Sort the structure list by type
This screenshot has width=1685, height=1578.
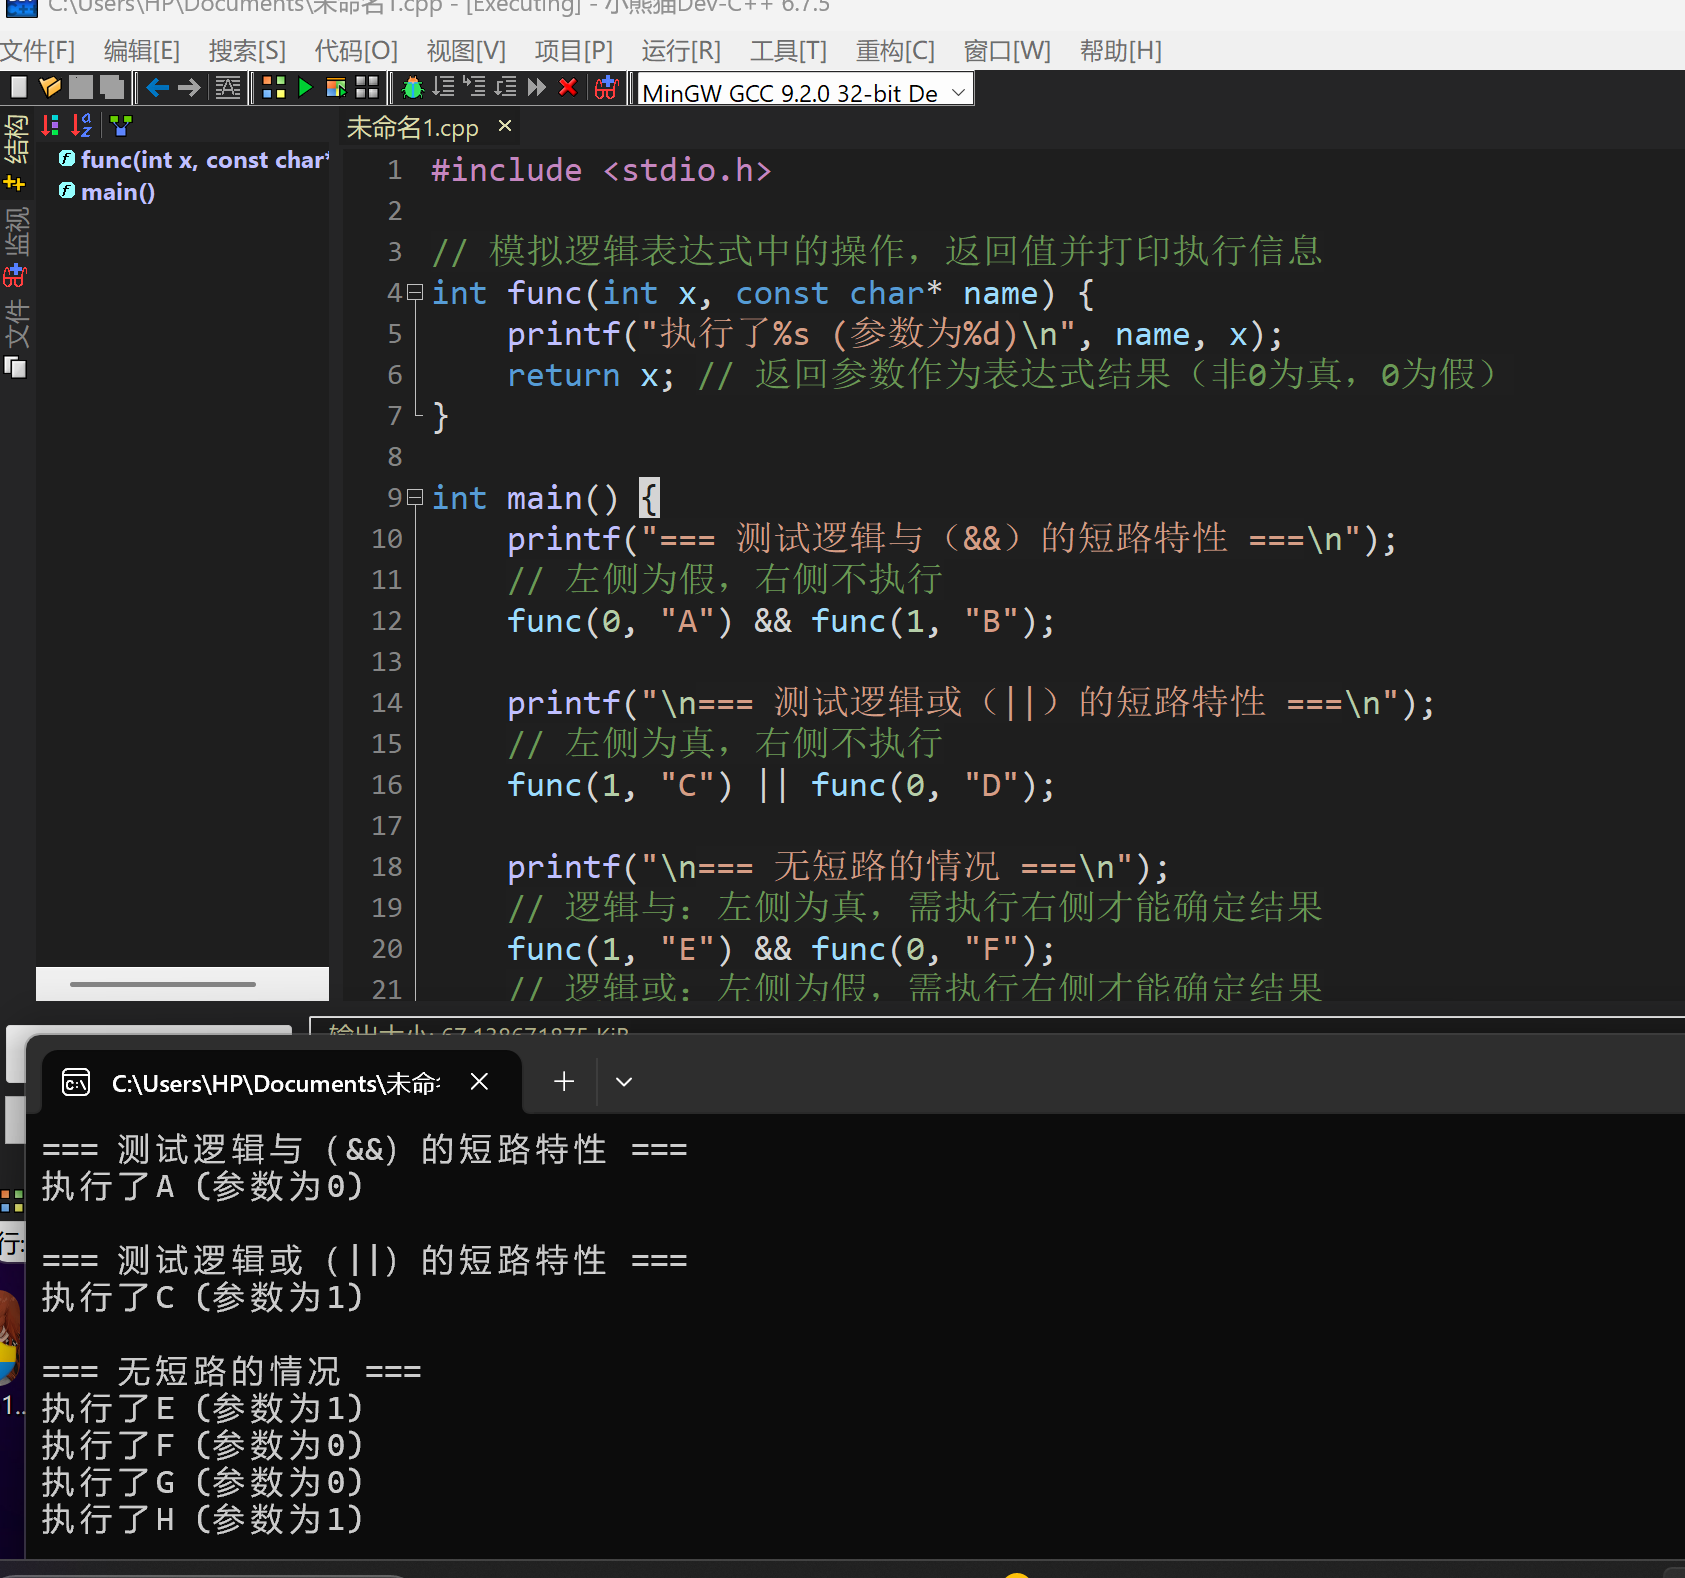pyautogui.click(x=50, y=125)
